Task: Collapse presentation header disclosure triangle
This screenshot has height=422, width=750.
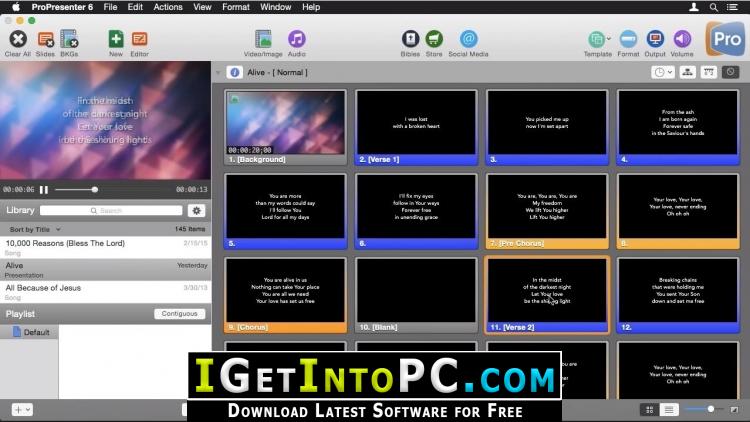Action: coord(219,73)
